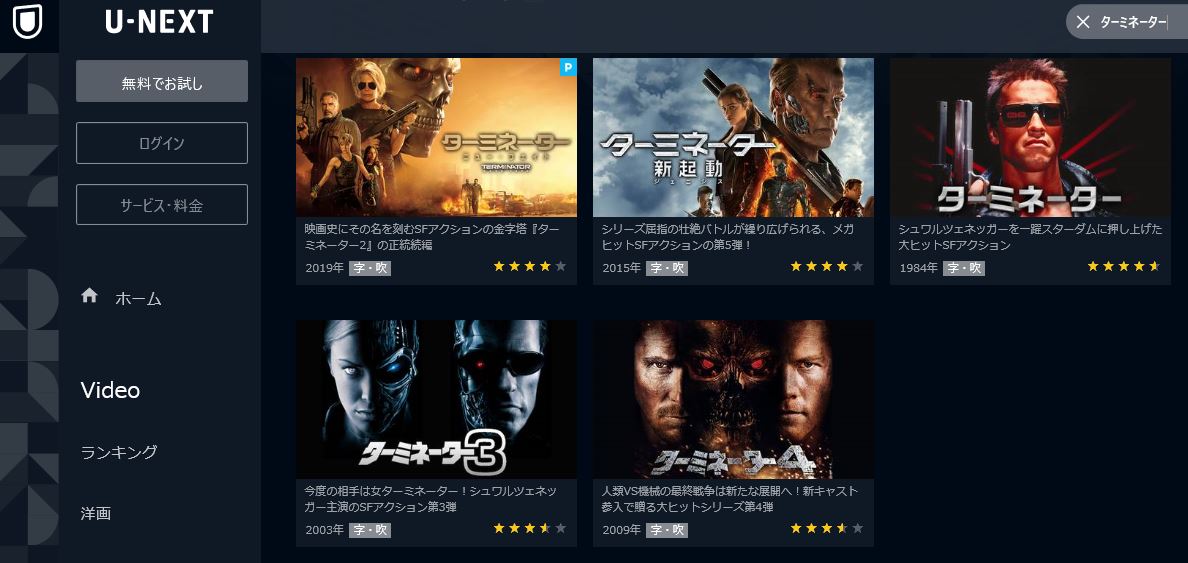Click the 無料でお試し button
This screenshot has width=1188, height=563.
click(x=162, y=81)
